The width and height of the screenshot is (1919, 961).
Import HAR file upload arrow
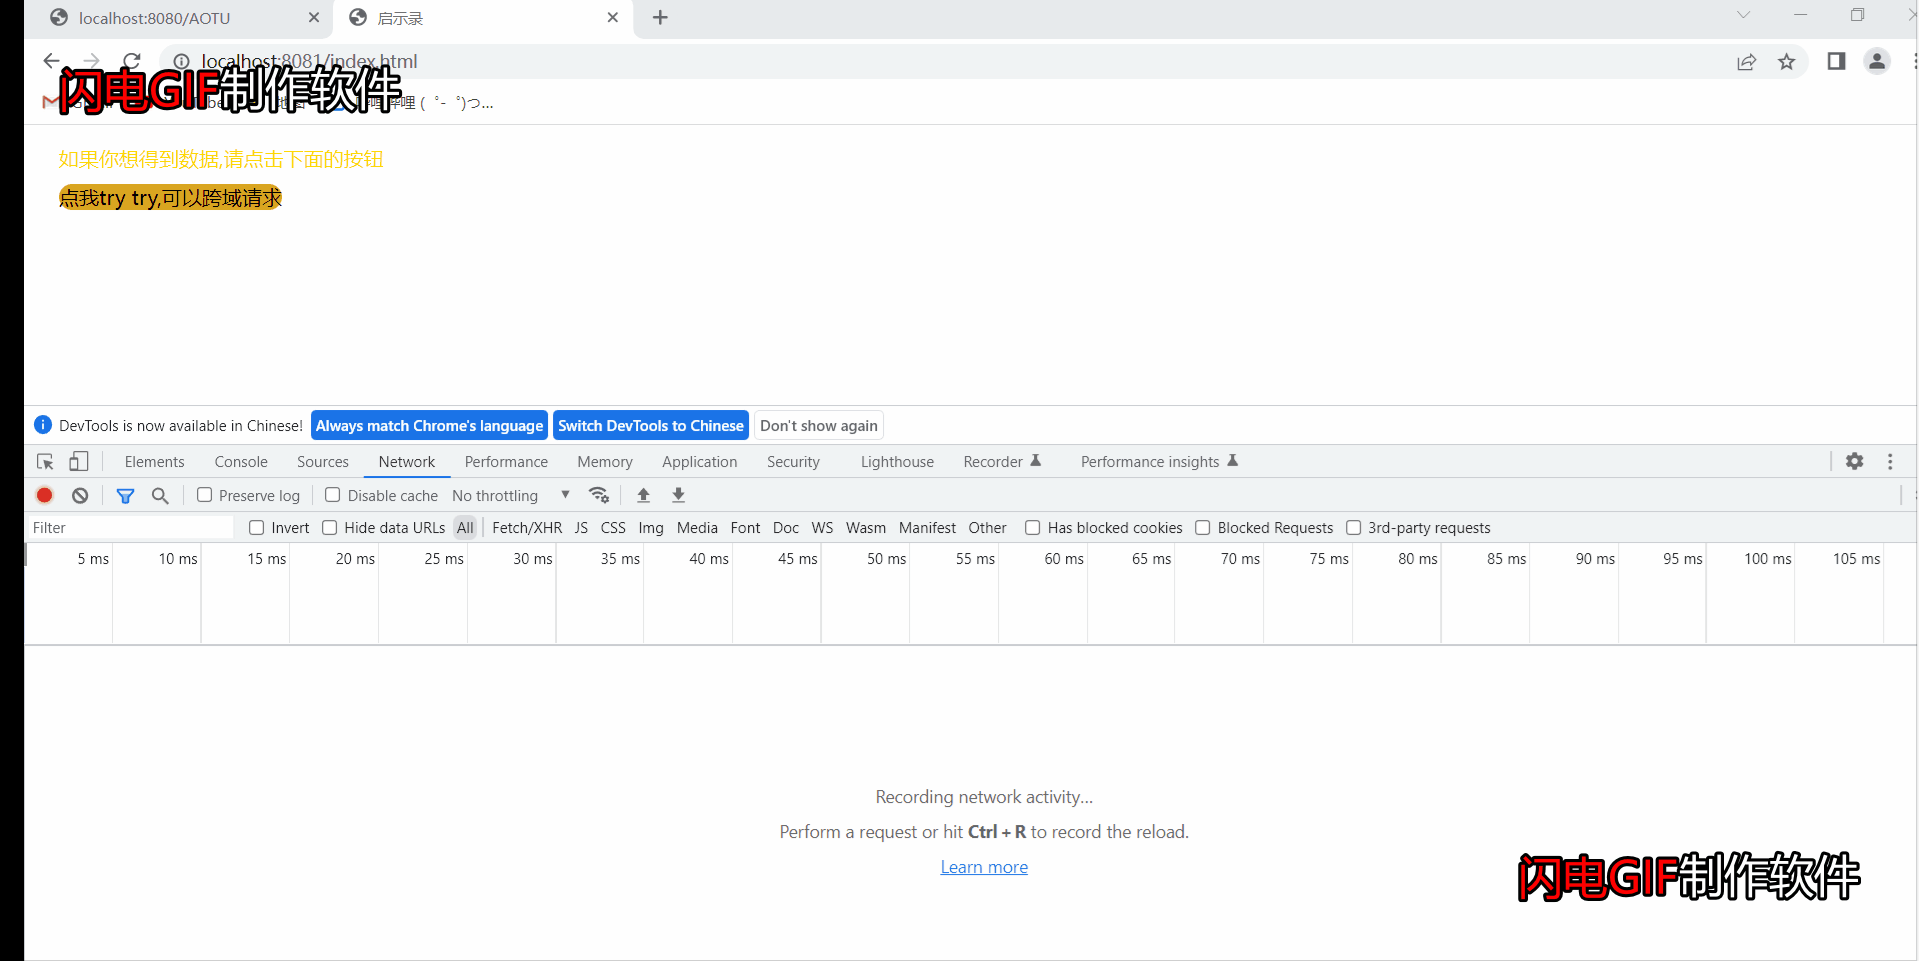pos(644,495)
